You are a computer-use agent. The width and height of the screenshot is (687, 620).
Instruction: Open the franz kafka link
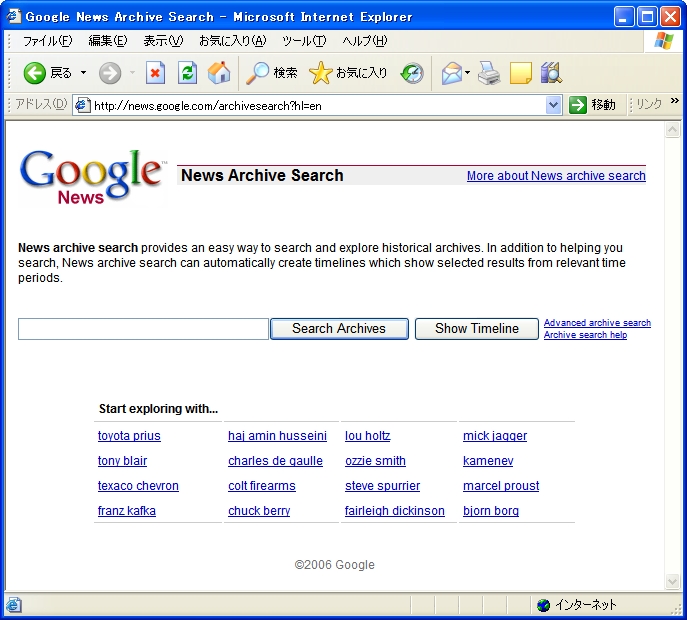(127, 511)
